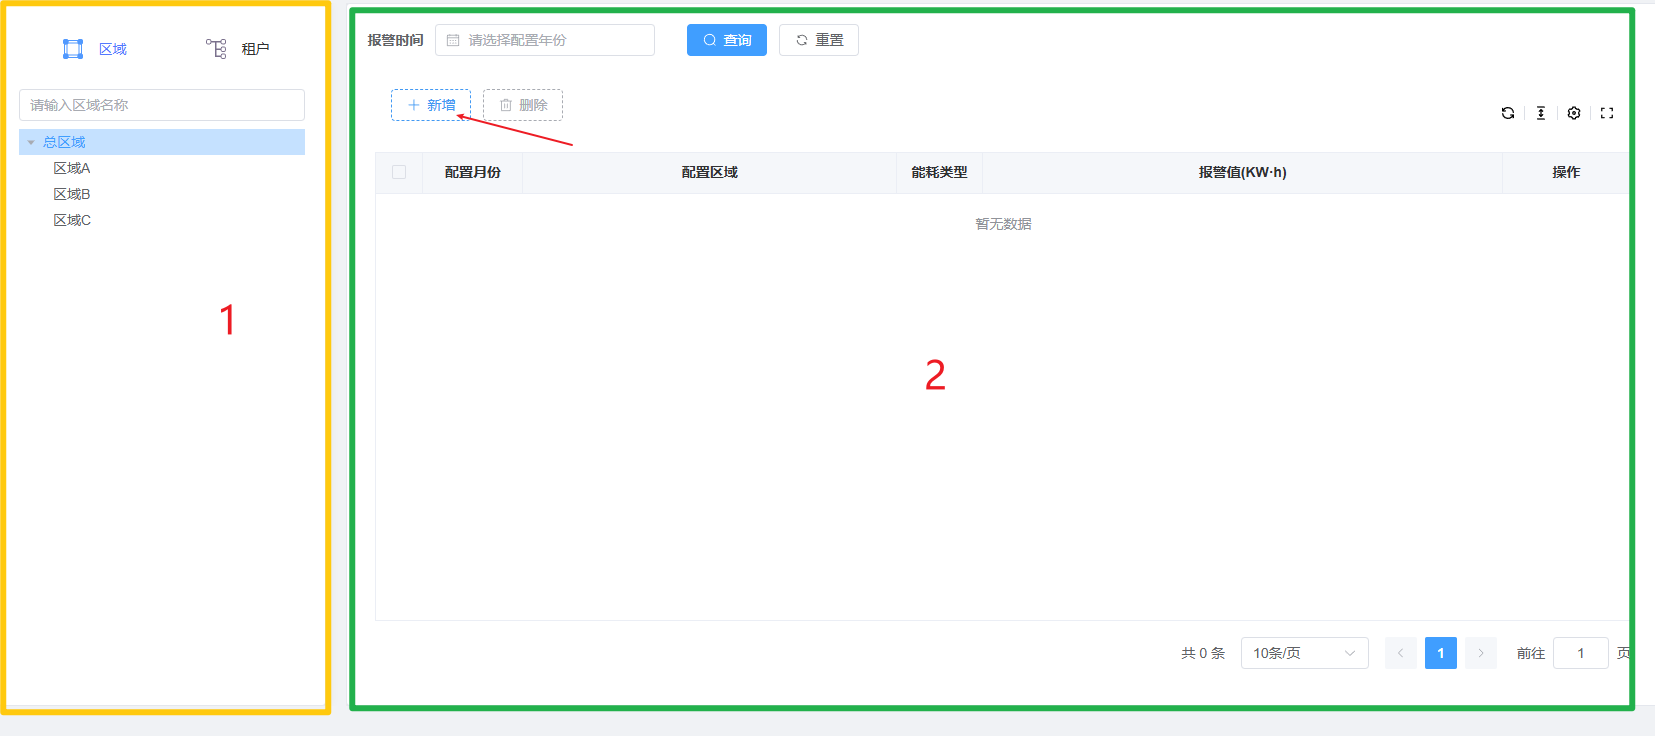Click the 配置月份 column header
The width and height of the screenshot is (1655, 736).
(473, 172)
